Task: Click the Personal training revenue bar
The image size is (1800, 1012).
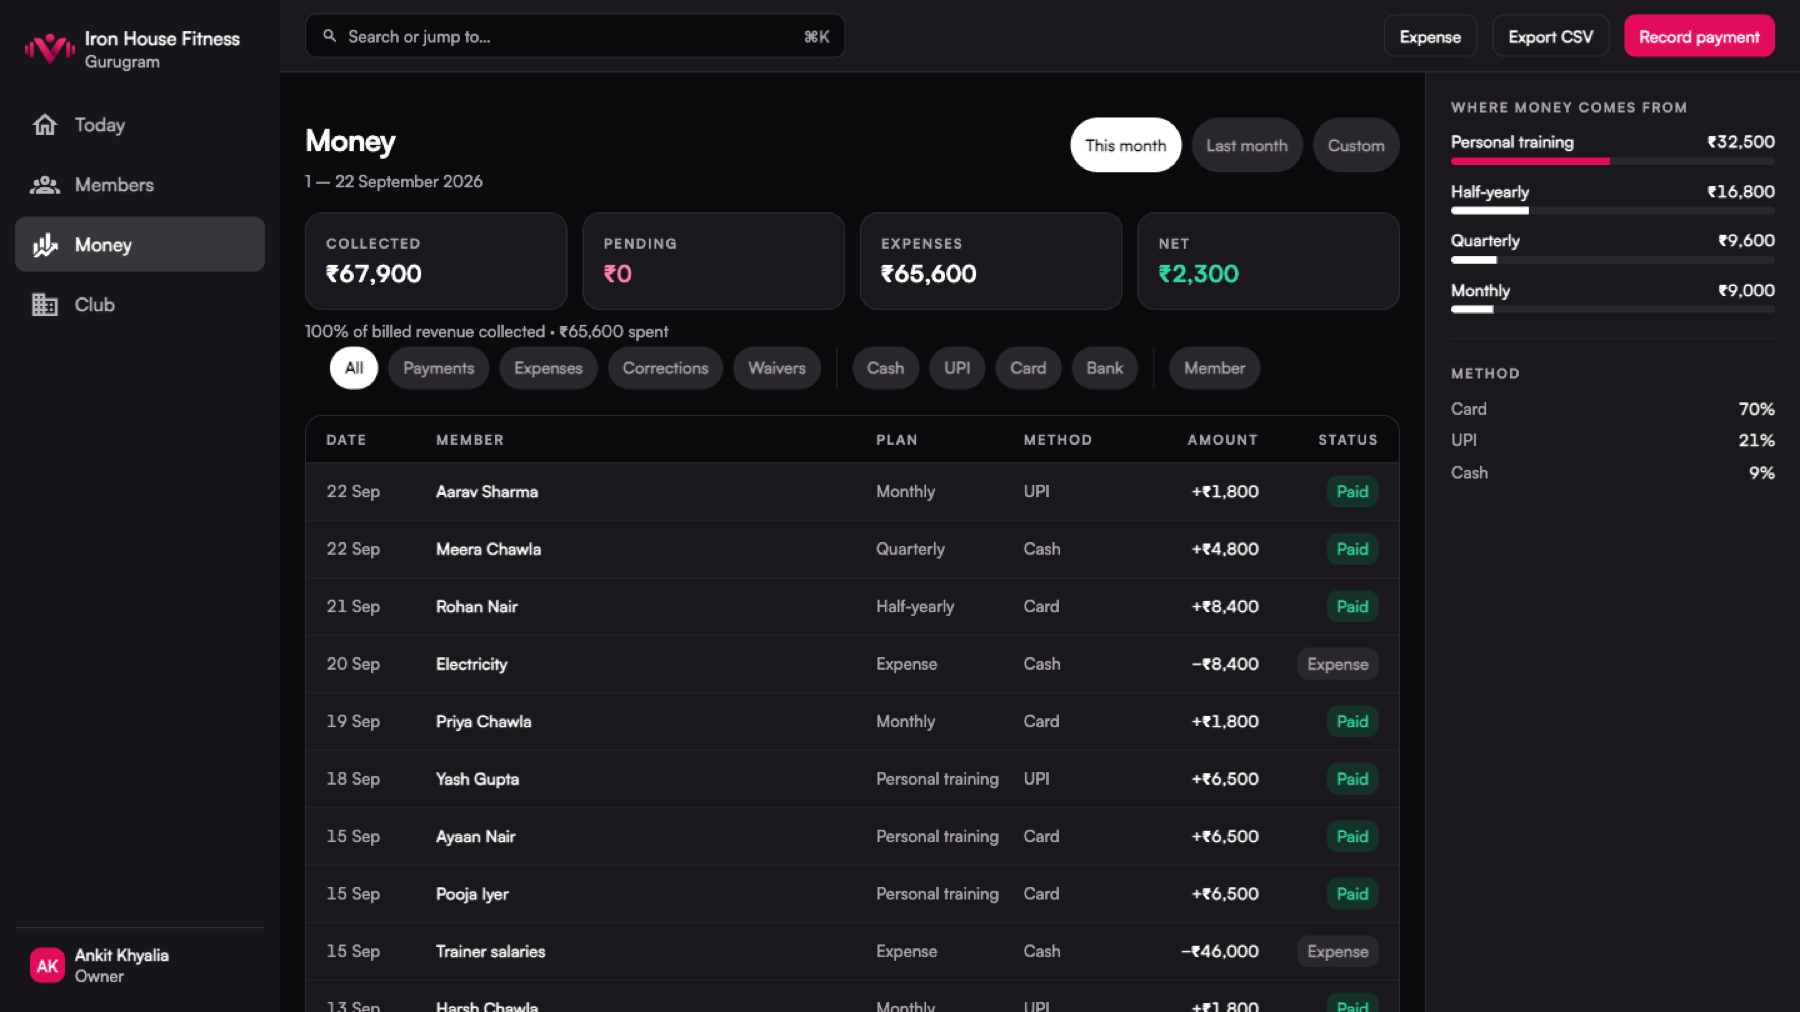Action: pos(1613,161)
